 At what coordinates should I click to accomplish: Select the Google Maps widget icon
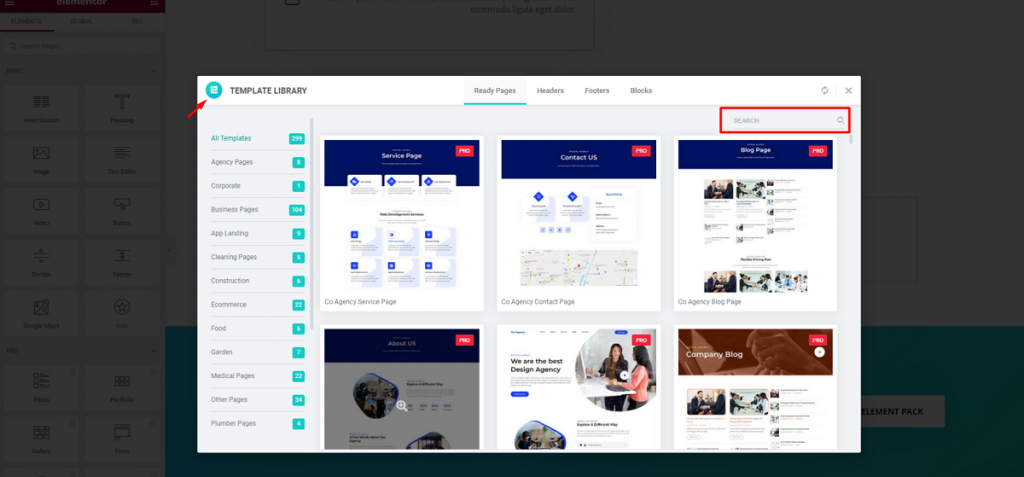coord(41,307)
